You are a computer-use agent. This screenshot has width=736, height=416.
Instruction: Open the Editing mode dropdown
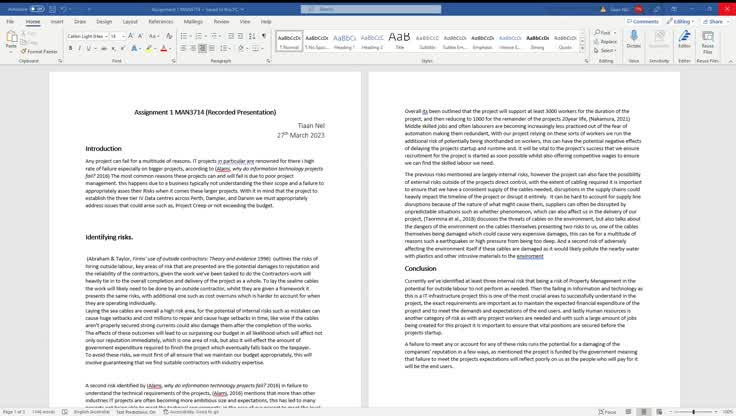[682, 20]
